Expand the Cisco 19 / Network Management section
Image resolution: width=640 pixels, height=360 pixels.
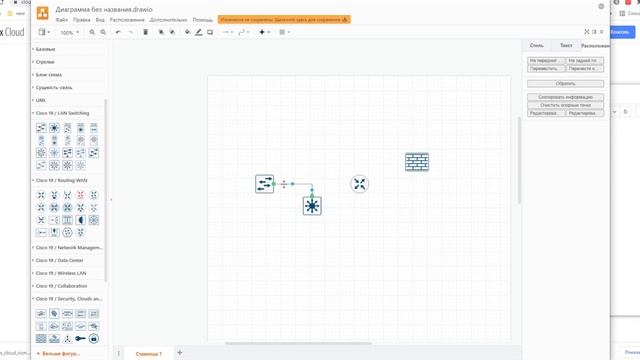pos(68,248)
